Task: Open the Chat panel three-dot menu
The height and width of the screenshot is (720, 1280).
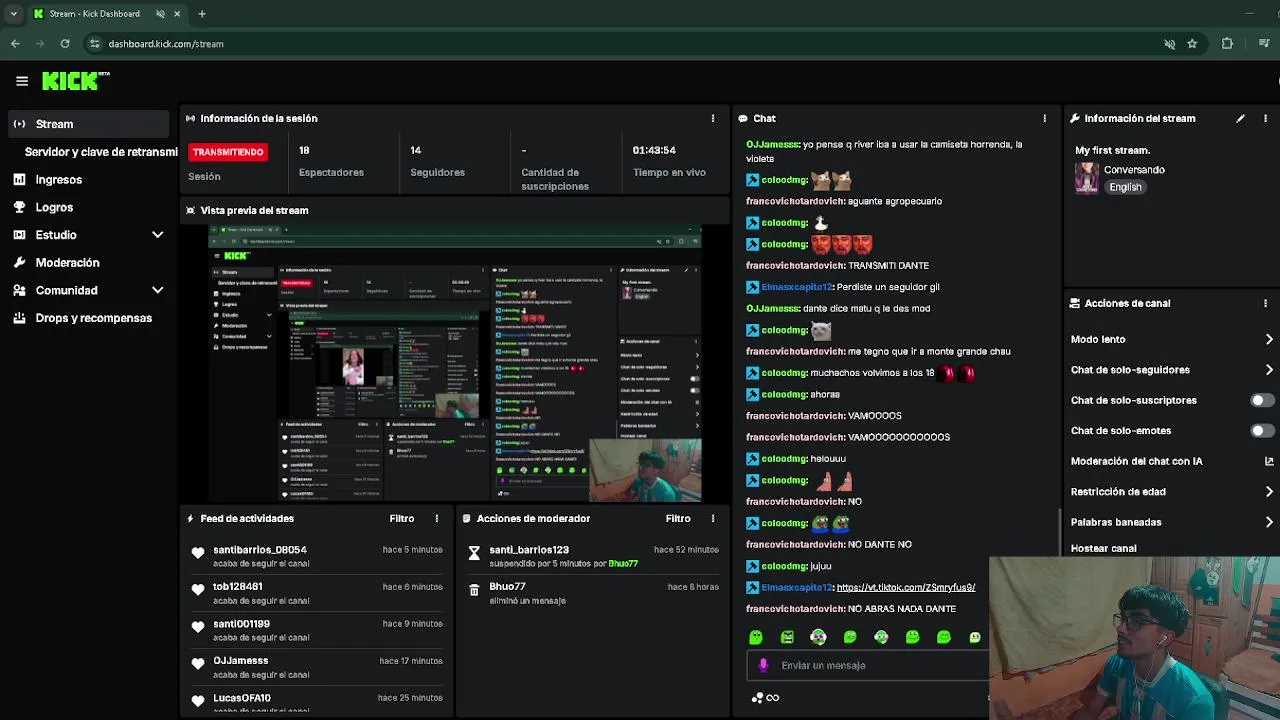Action: [x=1045, y=118]
